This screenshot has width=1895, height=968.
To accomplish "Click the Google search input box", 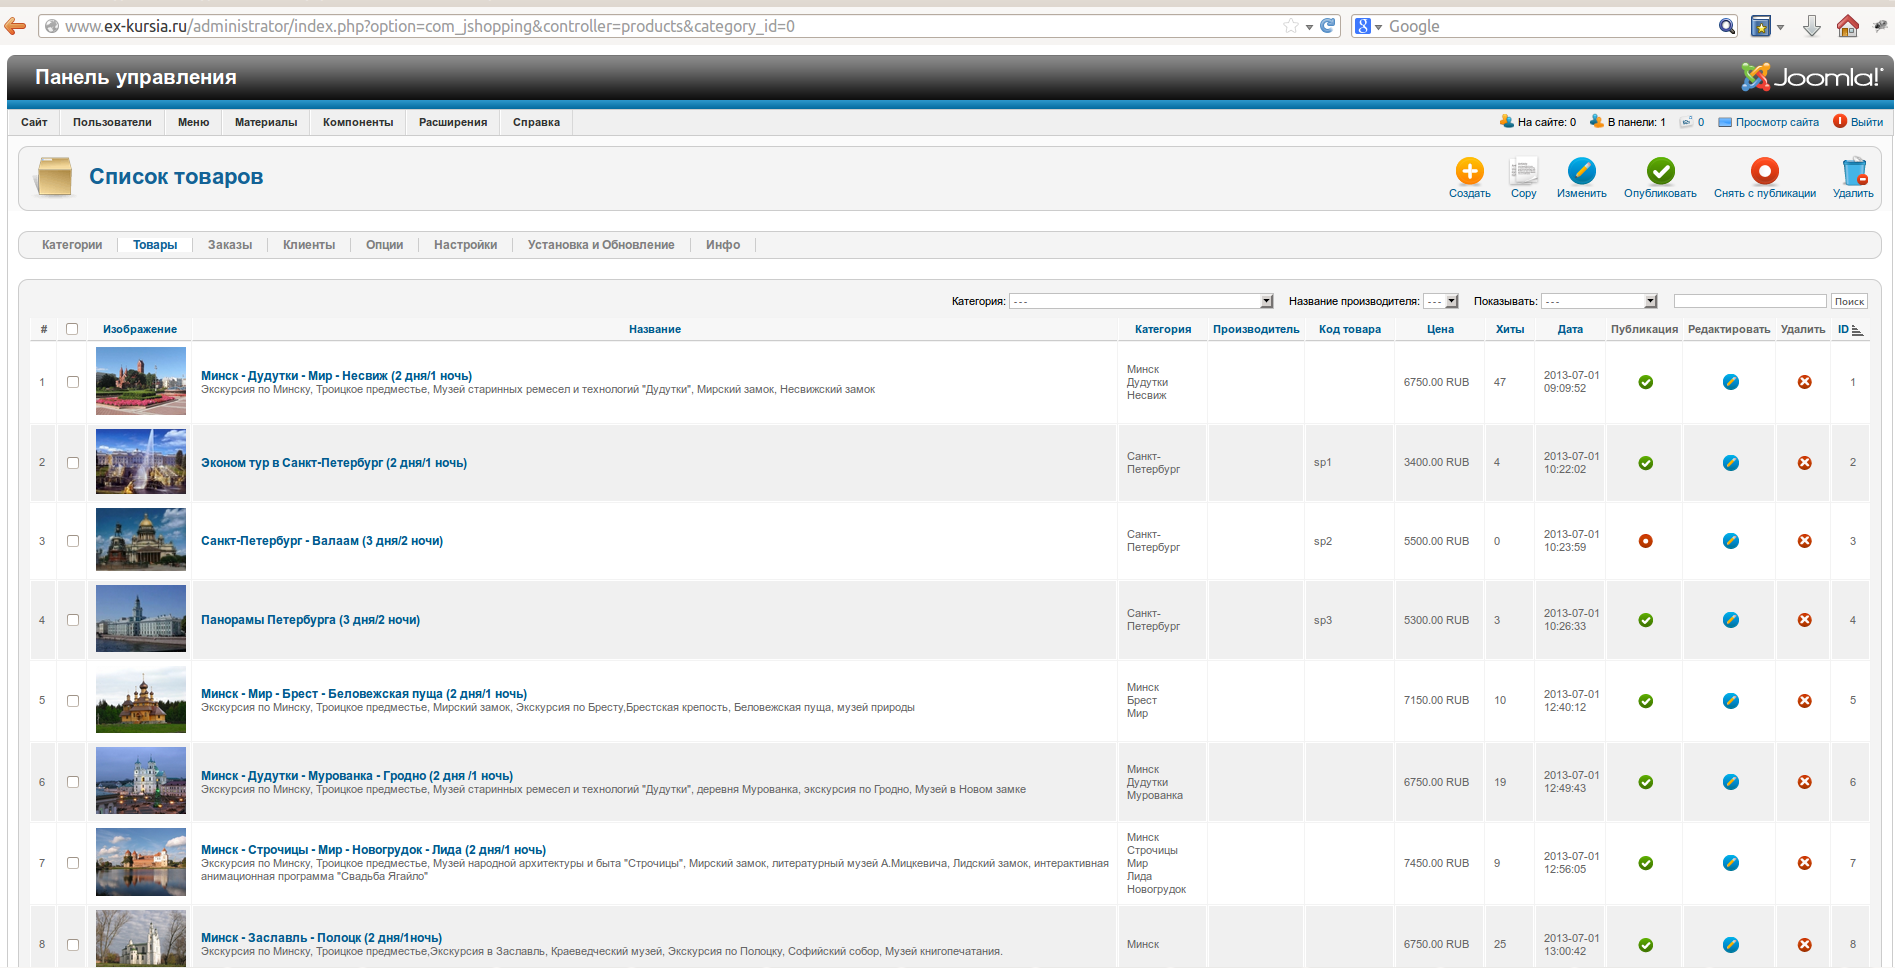I will pos(1550,26).
